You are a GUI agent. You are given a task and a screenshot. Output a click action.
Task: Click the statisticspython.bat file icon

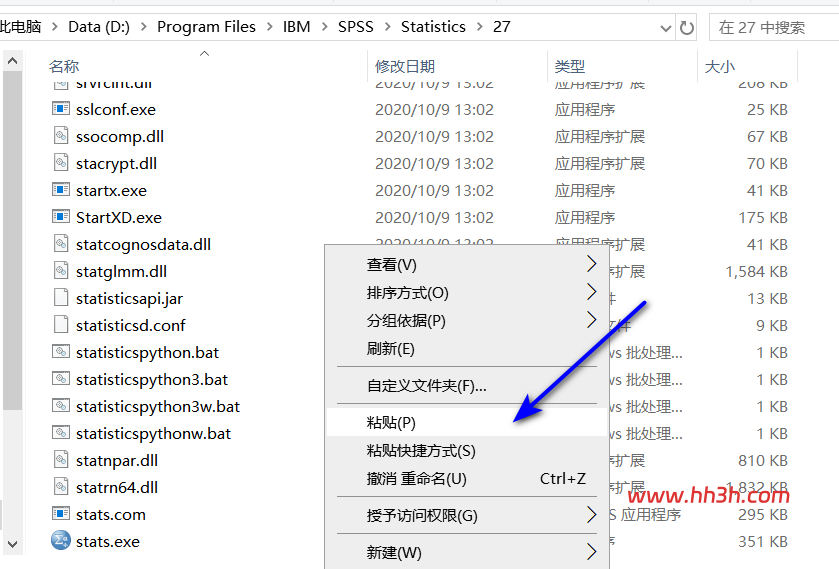(x=61, y=352)
